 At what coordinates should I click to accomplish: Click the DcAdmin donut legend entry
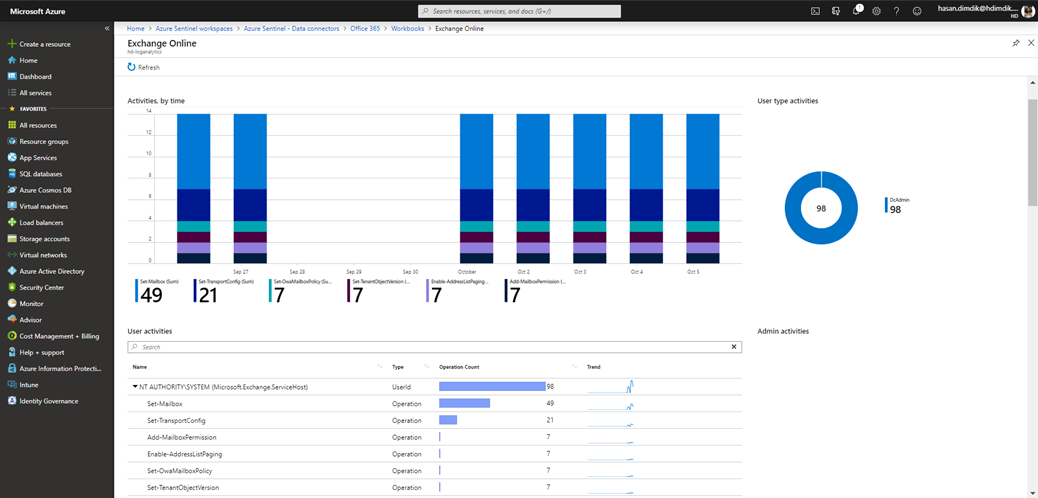click(898, 205)
